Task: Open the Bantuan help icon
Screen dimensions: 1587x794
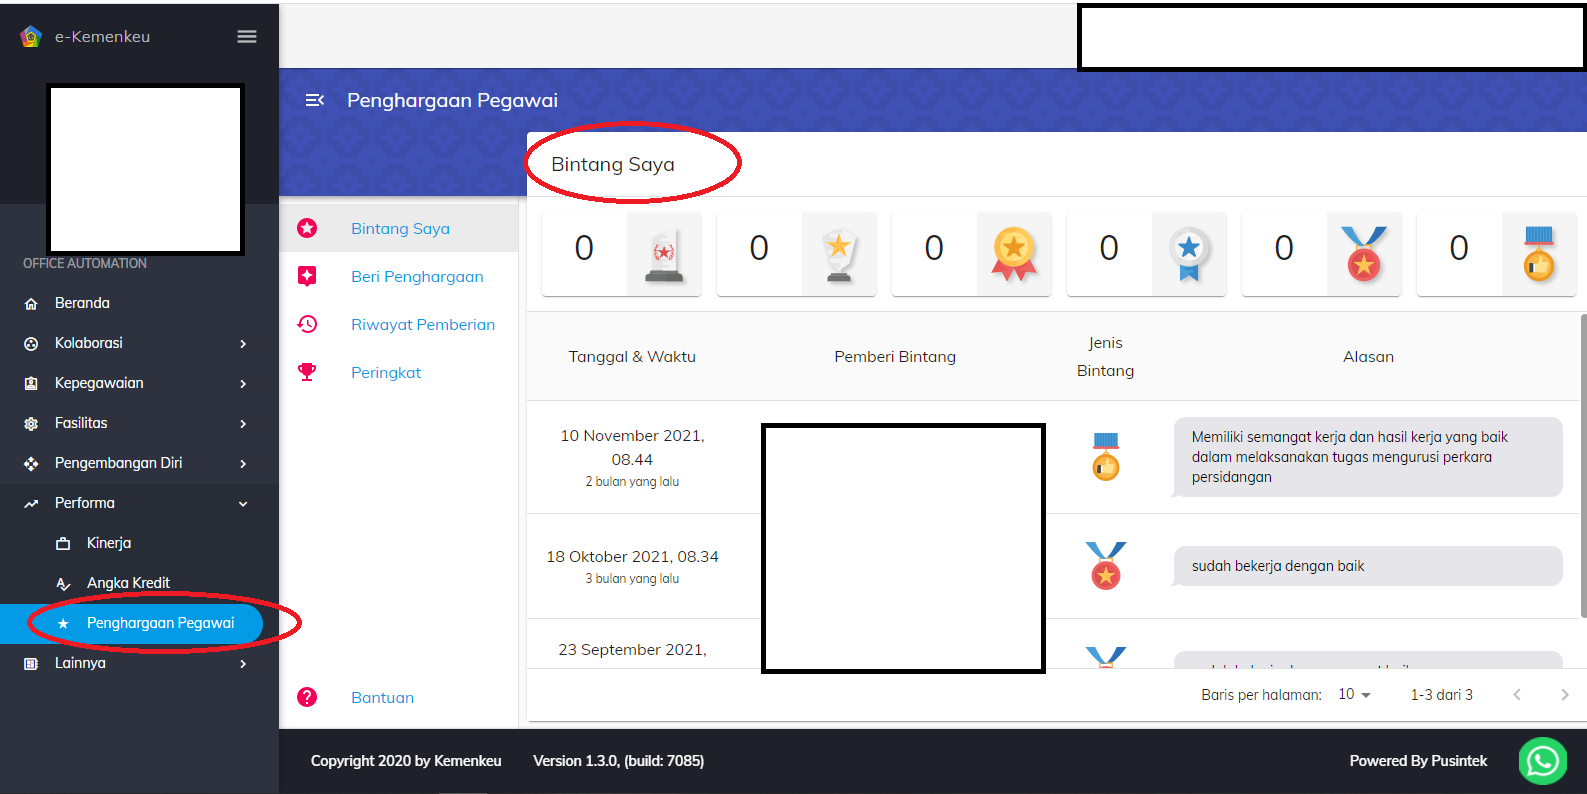Action: [x=307, y=697]
